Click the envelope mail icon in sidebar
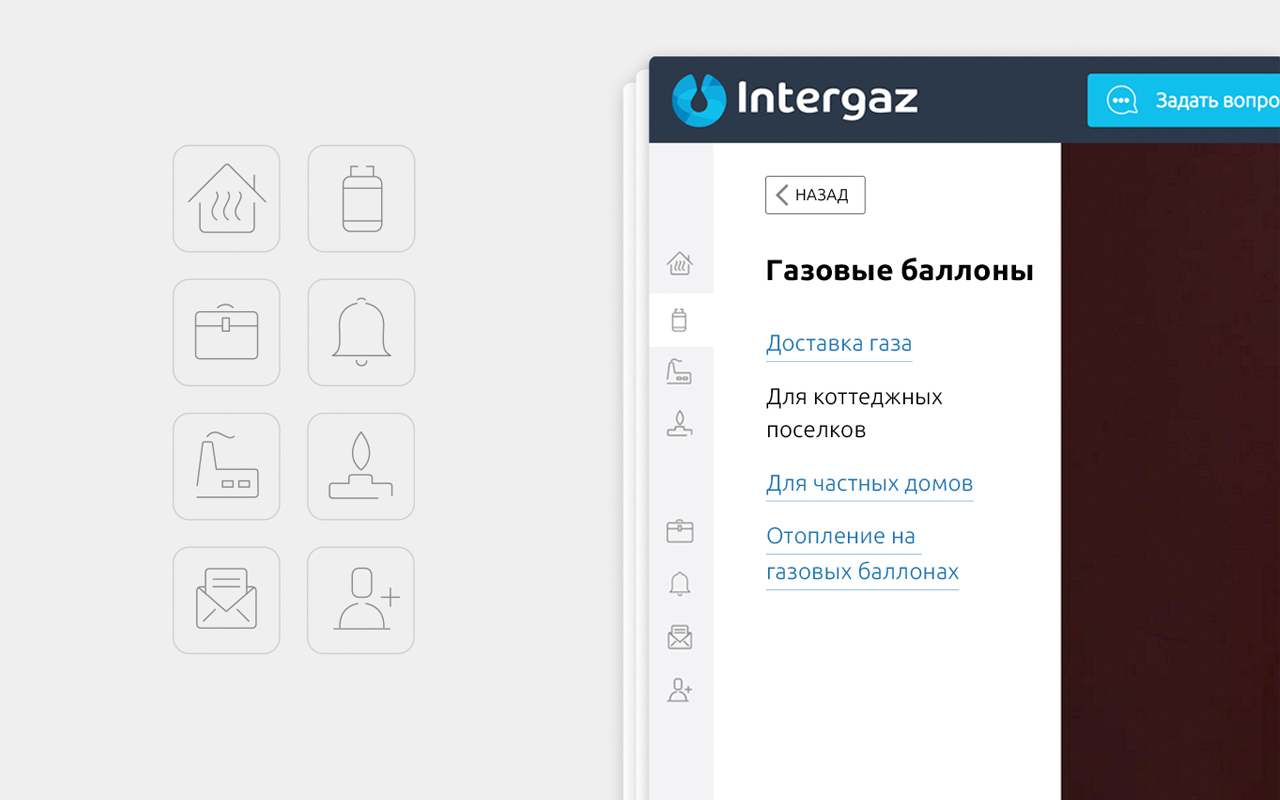Image resolution: width=1280 pixels, height=800 pixels. (x=680, y=637)
